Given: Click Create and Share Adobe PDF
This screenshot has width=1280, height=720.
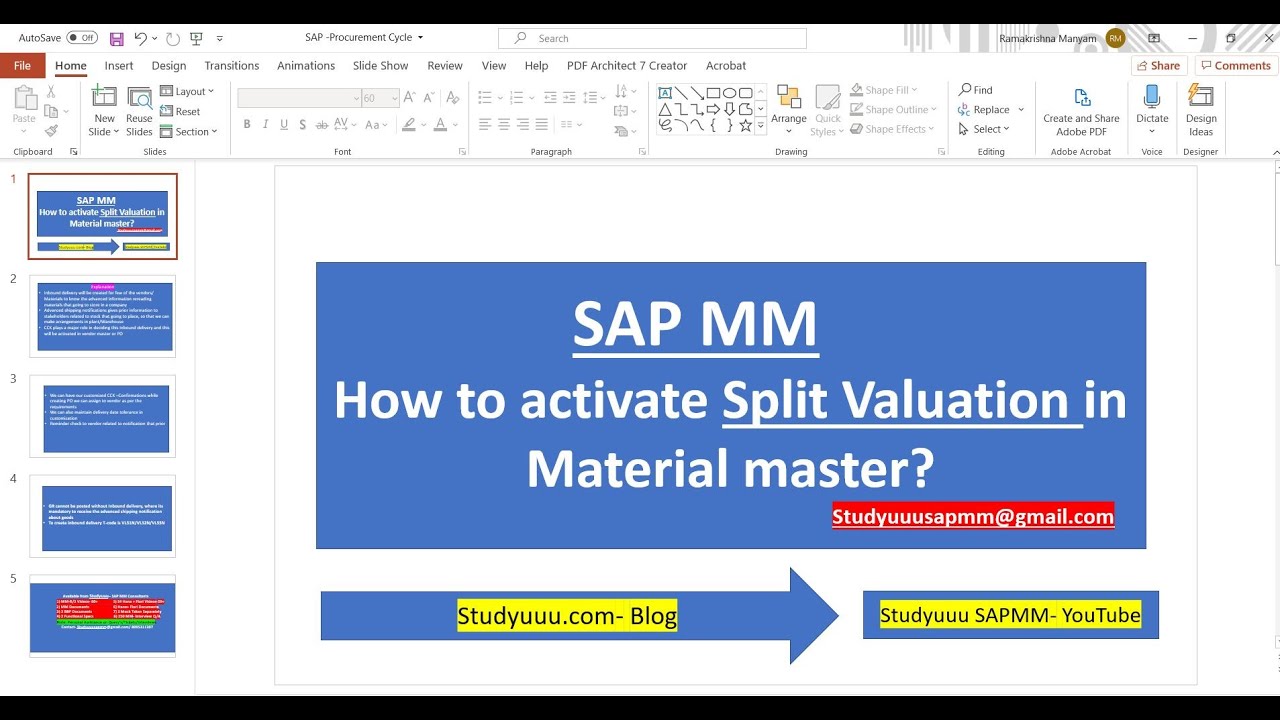Looking at the screenshot, I should (x=1081, y=111).
